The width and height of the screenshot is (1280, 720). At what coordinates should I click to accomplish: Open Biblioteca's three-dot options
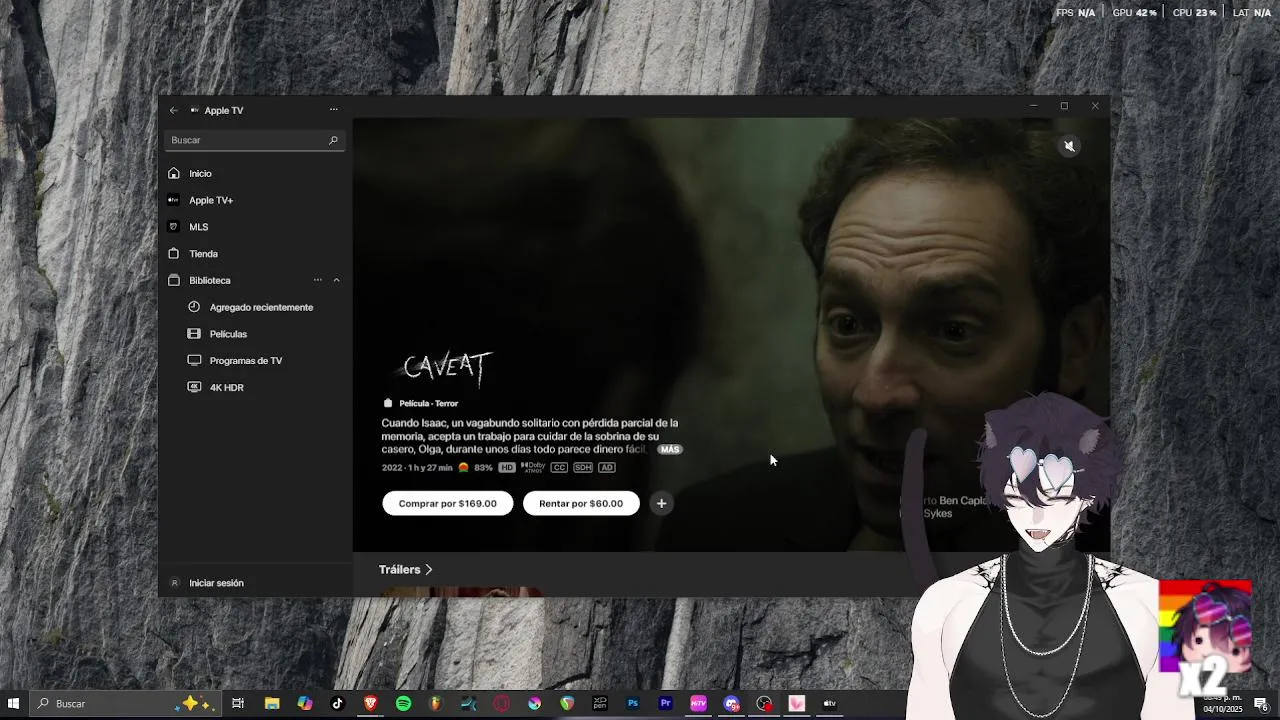pos(318,280)
